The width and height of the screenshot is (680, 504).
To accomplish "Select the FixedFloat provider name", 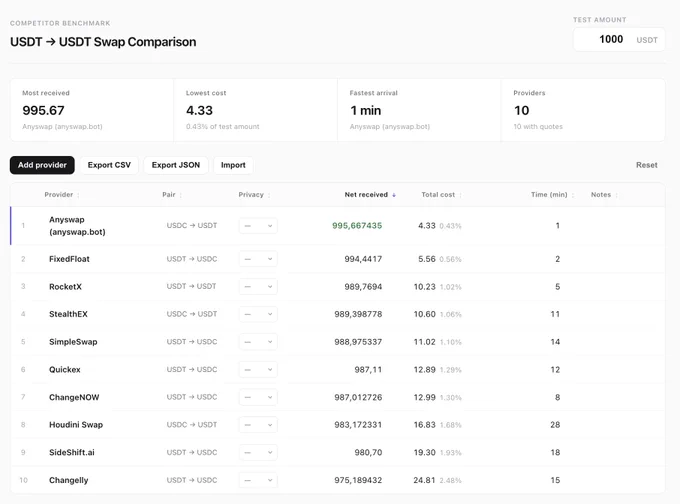I will pos(69,259).
